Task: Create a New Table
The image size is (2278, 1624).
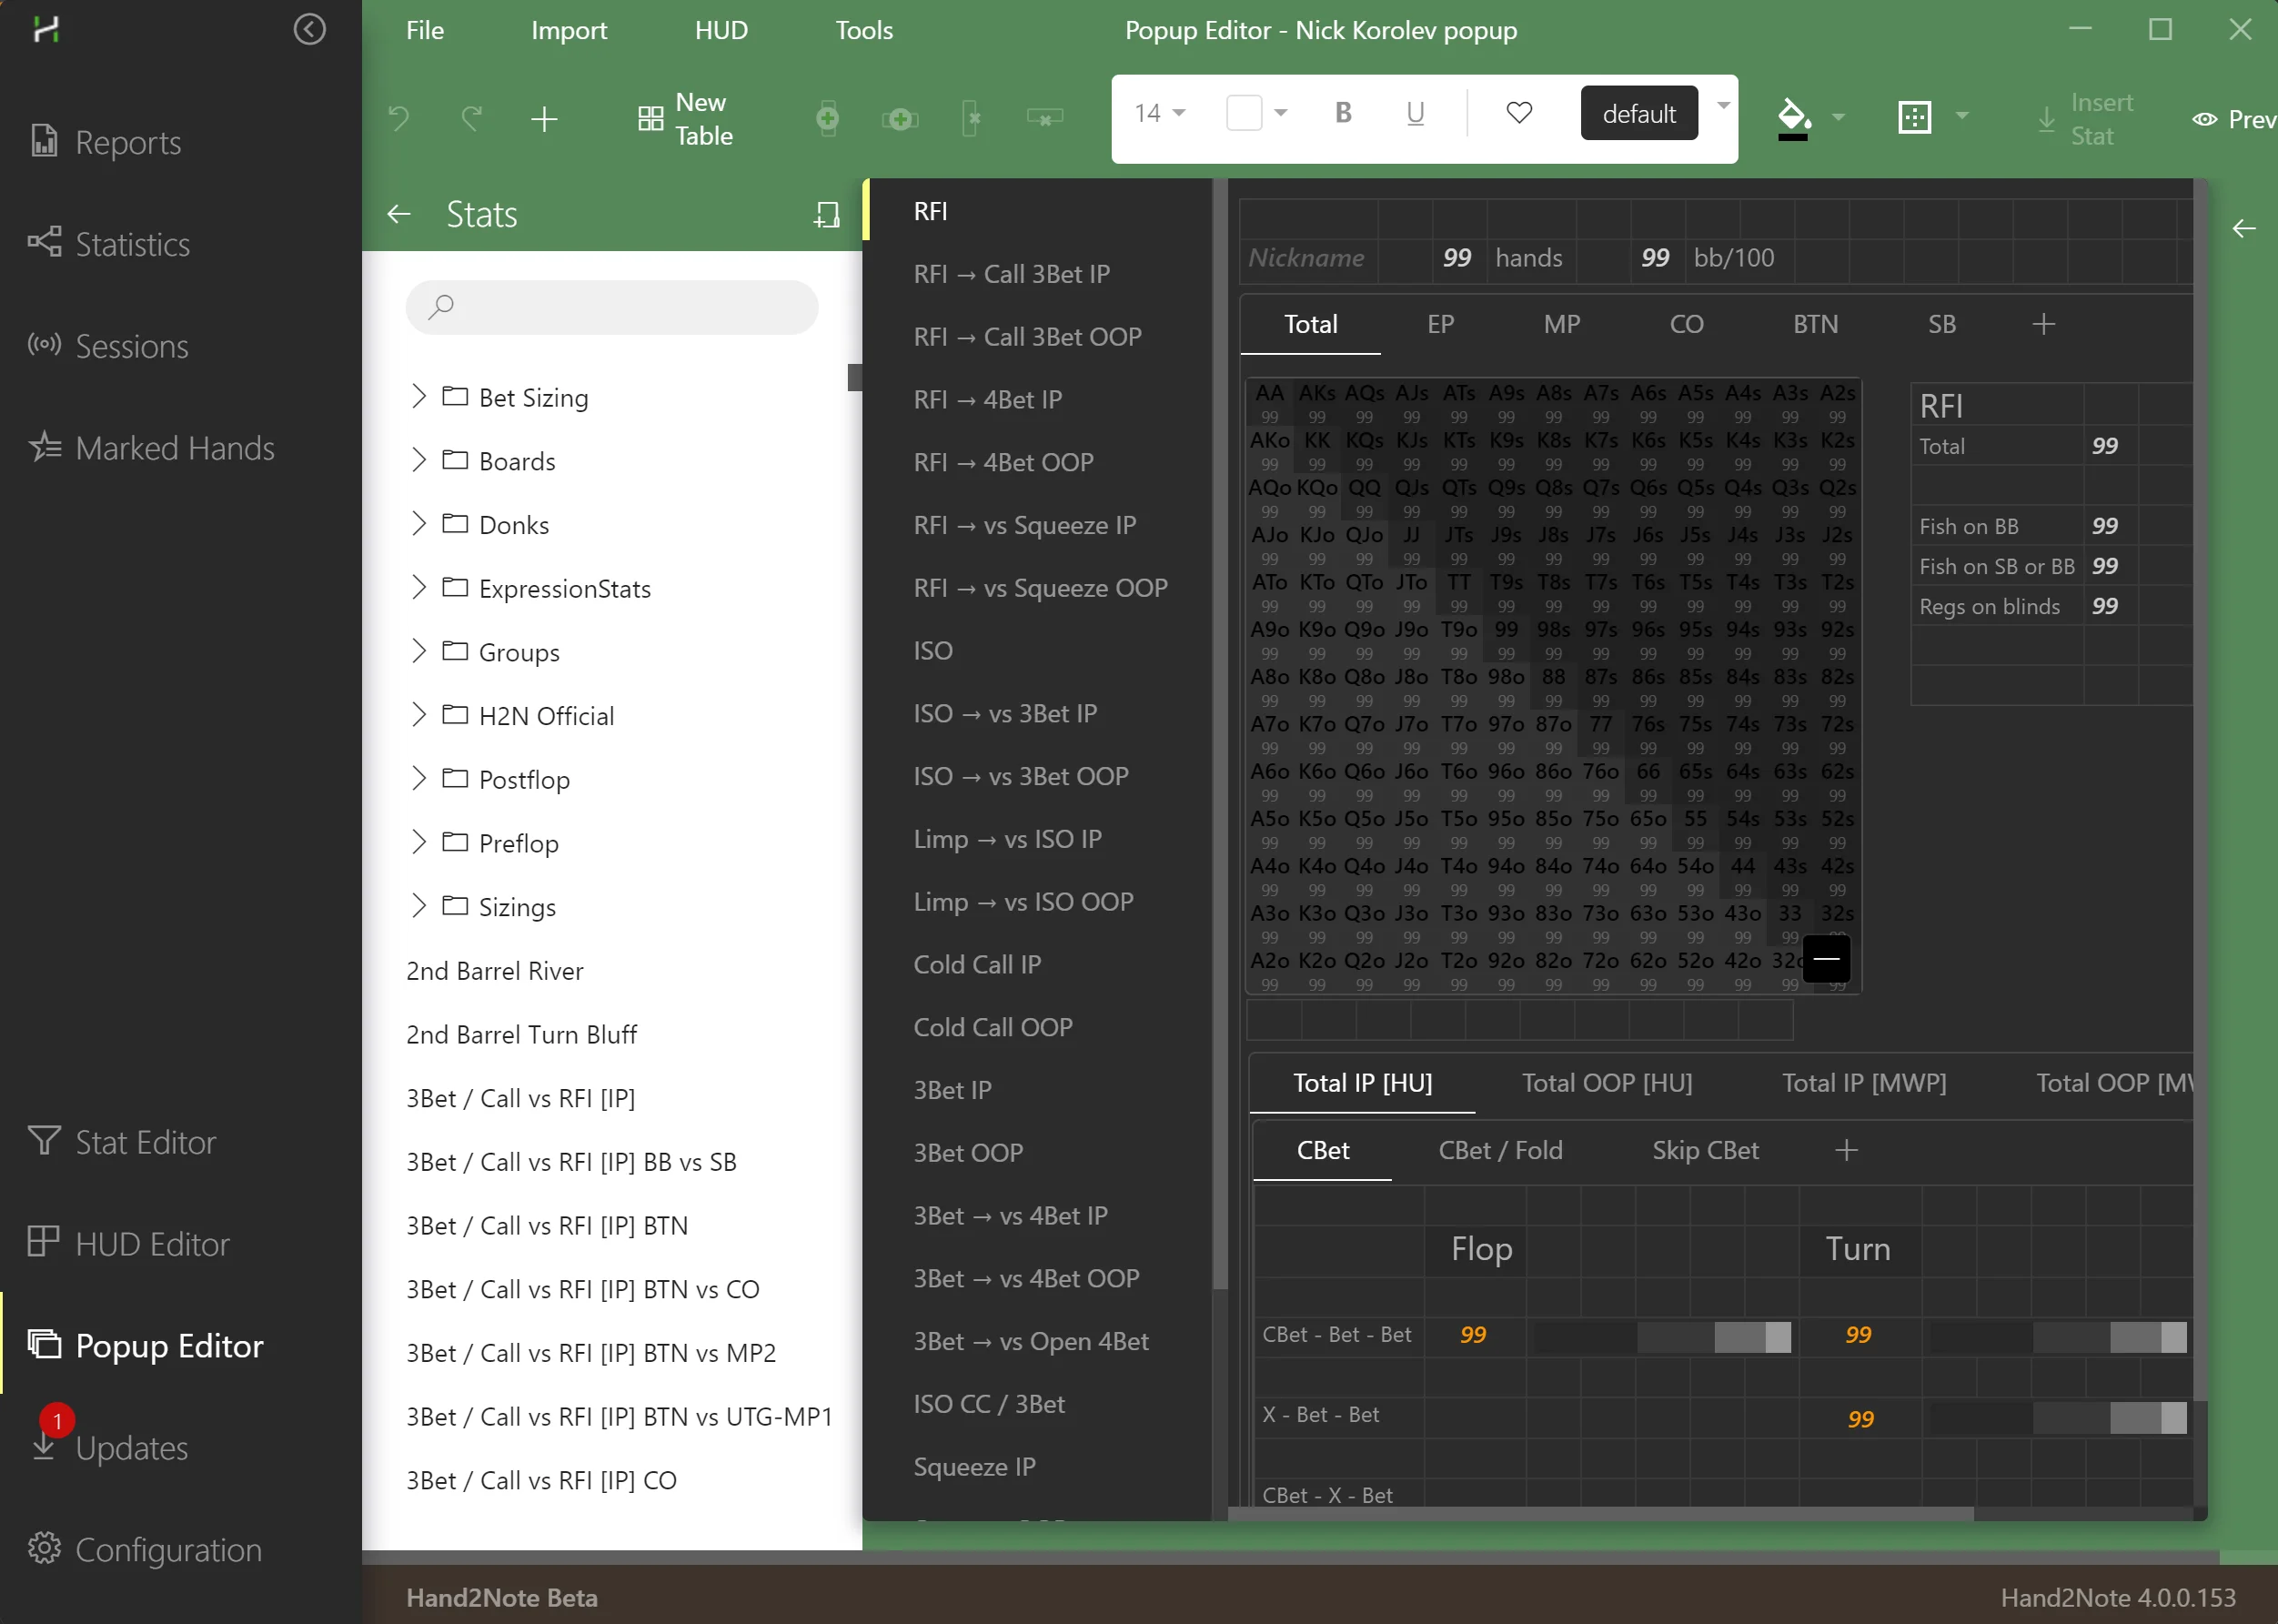Action: (x=687, y=118)
